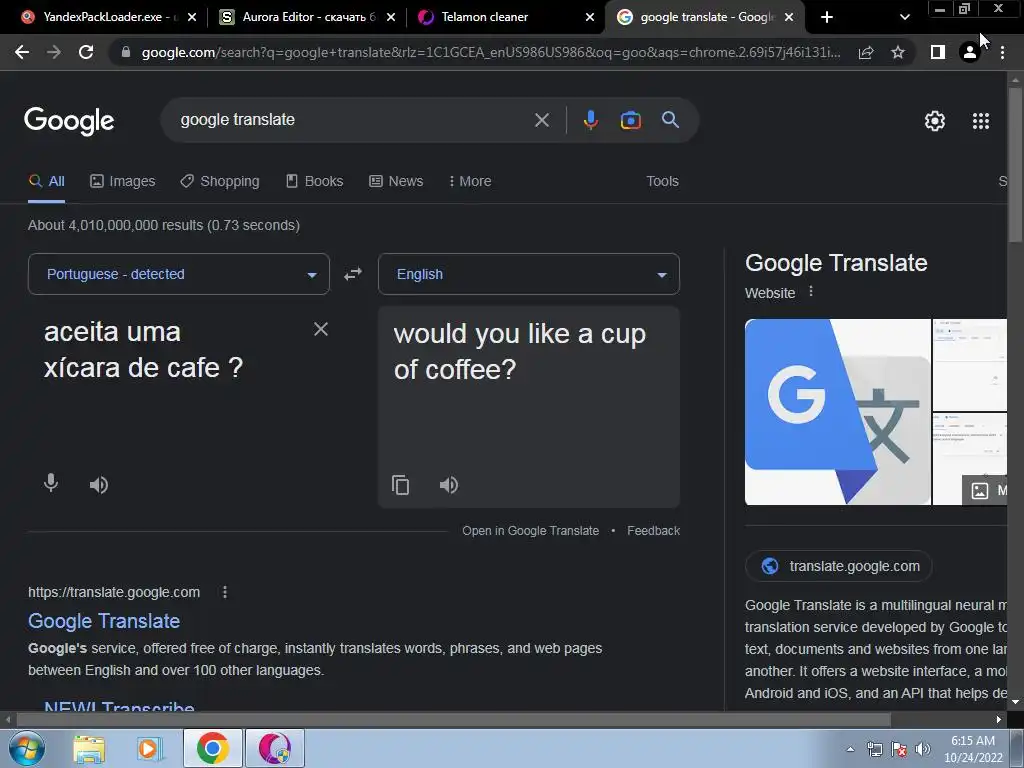Close the YandexPackLoader.exe tab

192,17
